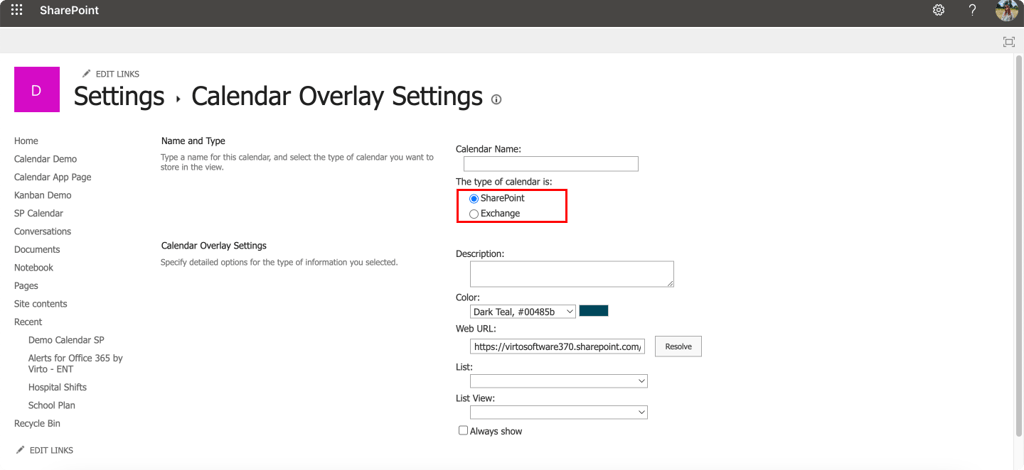This screenshot has width=1024, height=470.
Task: Open Pages in side navigation
Action: (26, 286)
